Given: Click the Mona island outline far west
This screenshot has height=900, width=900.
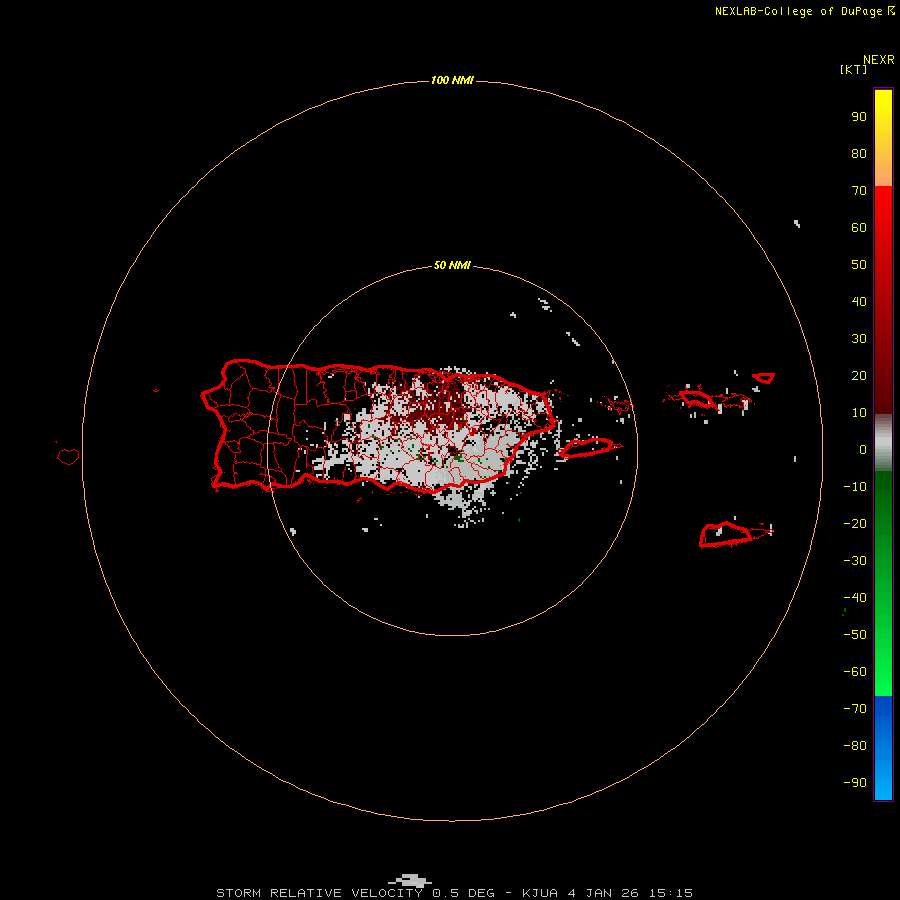Looking at the screenshot, I should (68, 457).
